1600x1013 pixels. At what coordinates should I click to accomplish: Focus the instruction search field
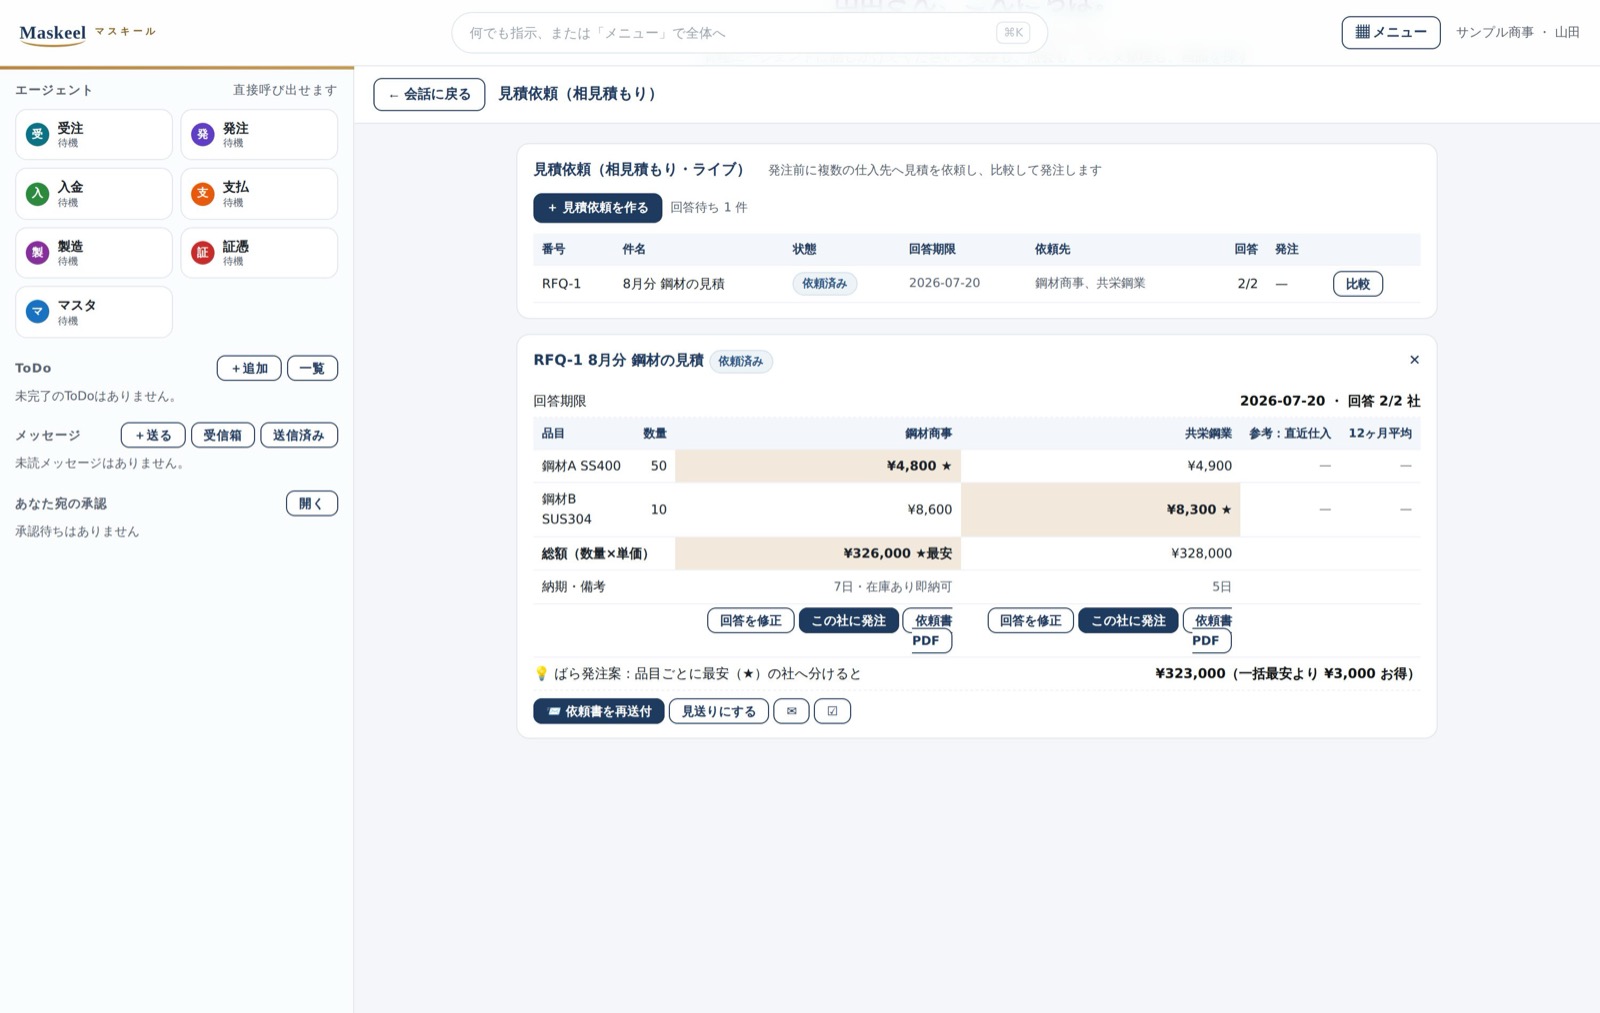[749, 33]
